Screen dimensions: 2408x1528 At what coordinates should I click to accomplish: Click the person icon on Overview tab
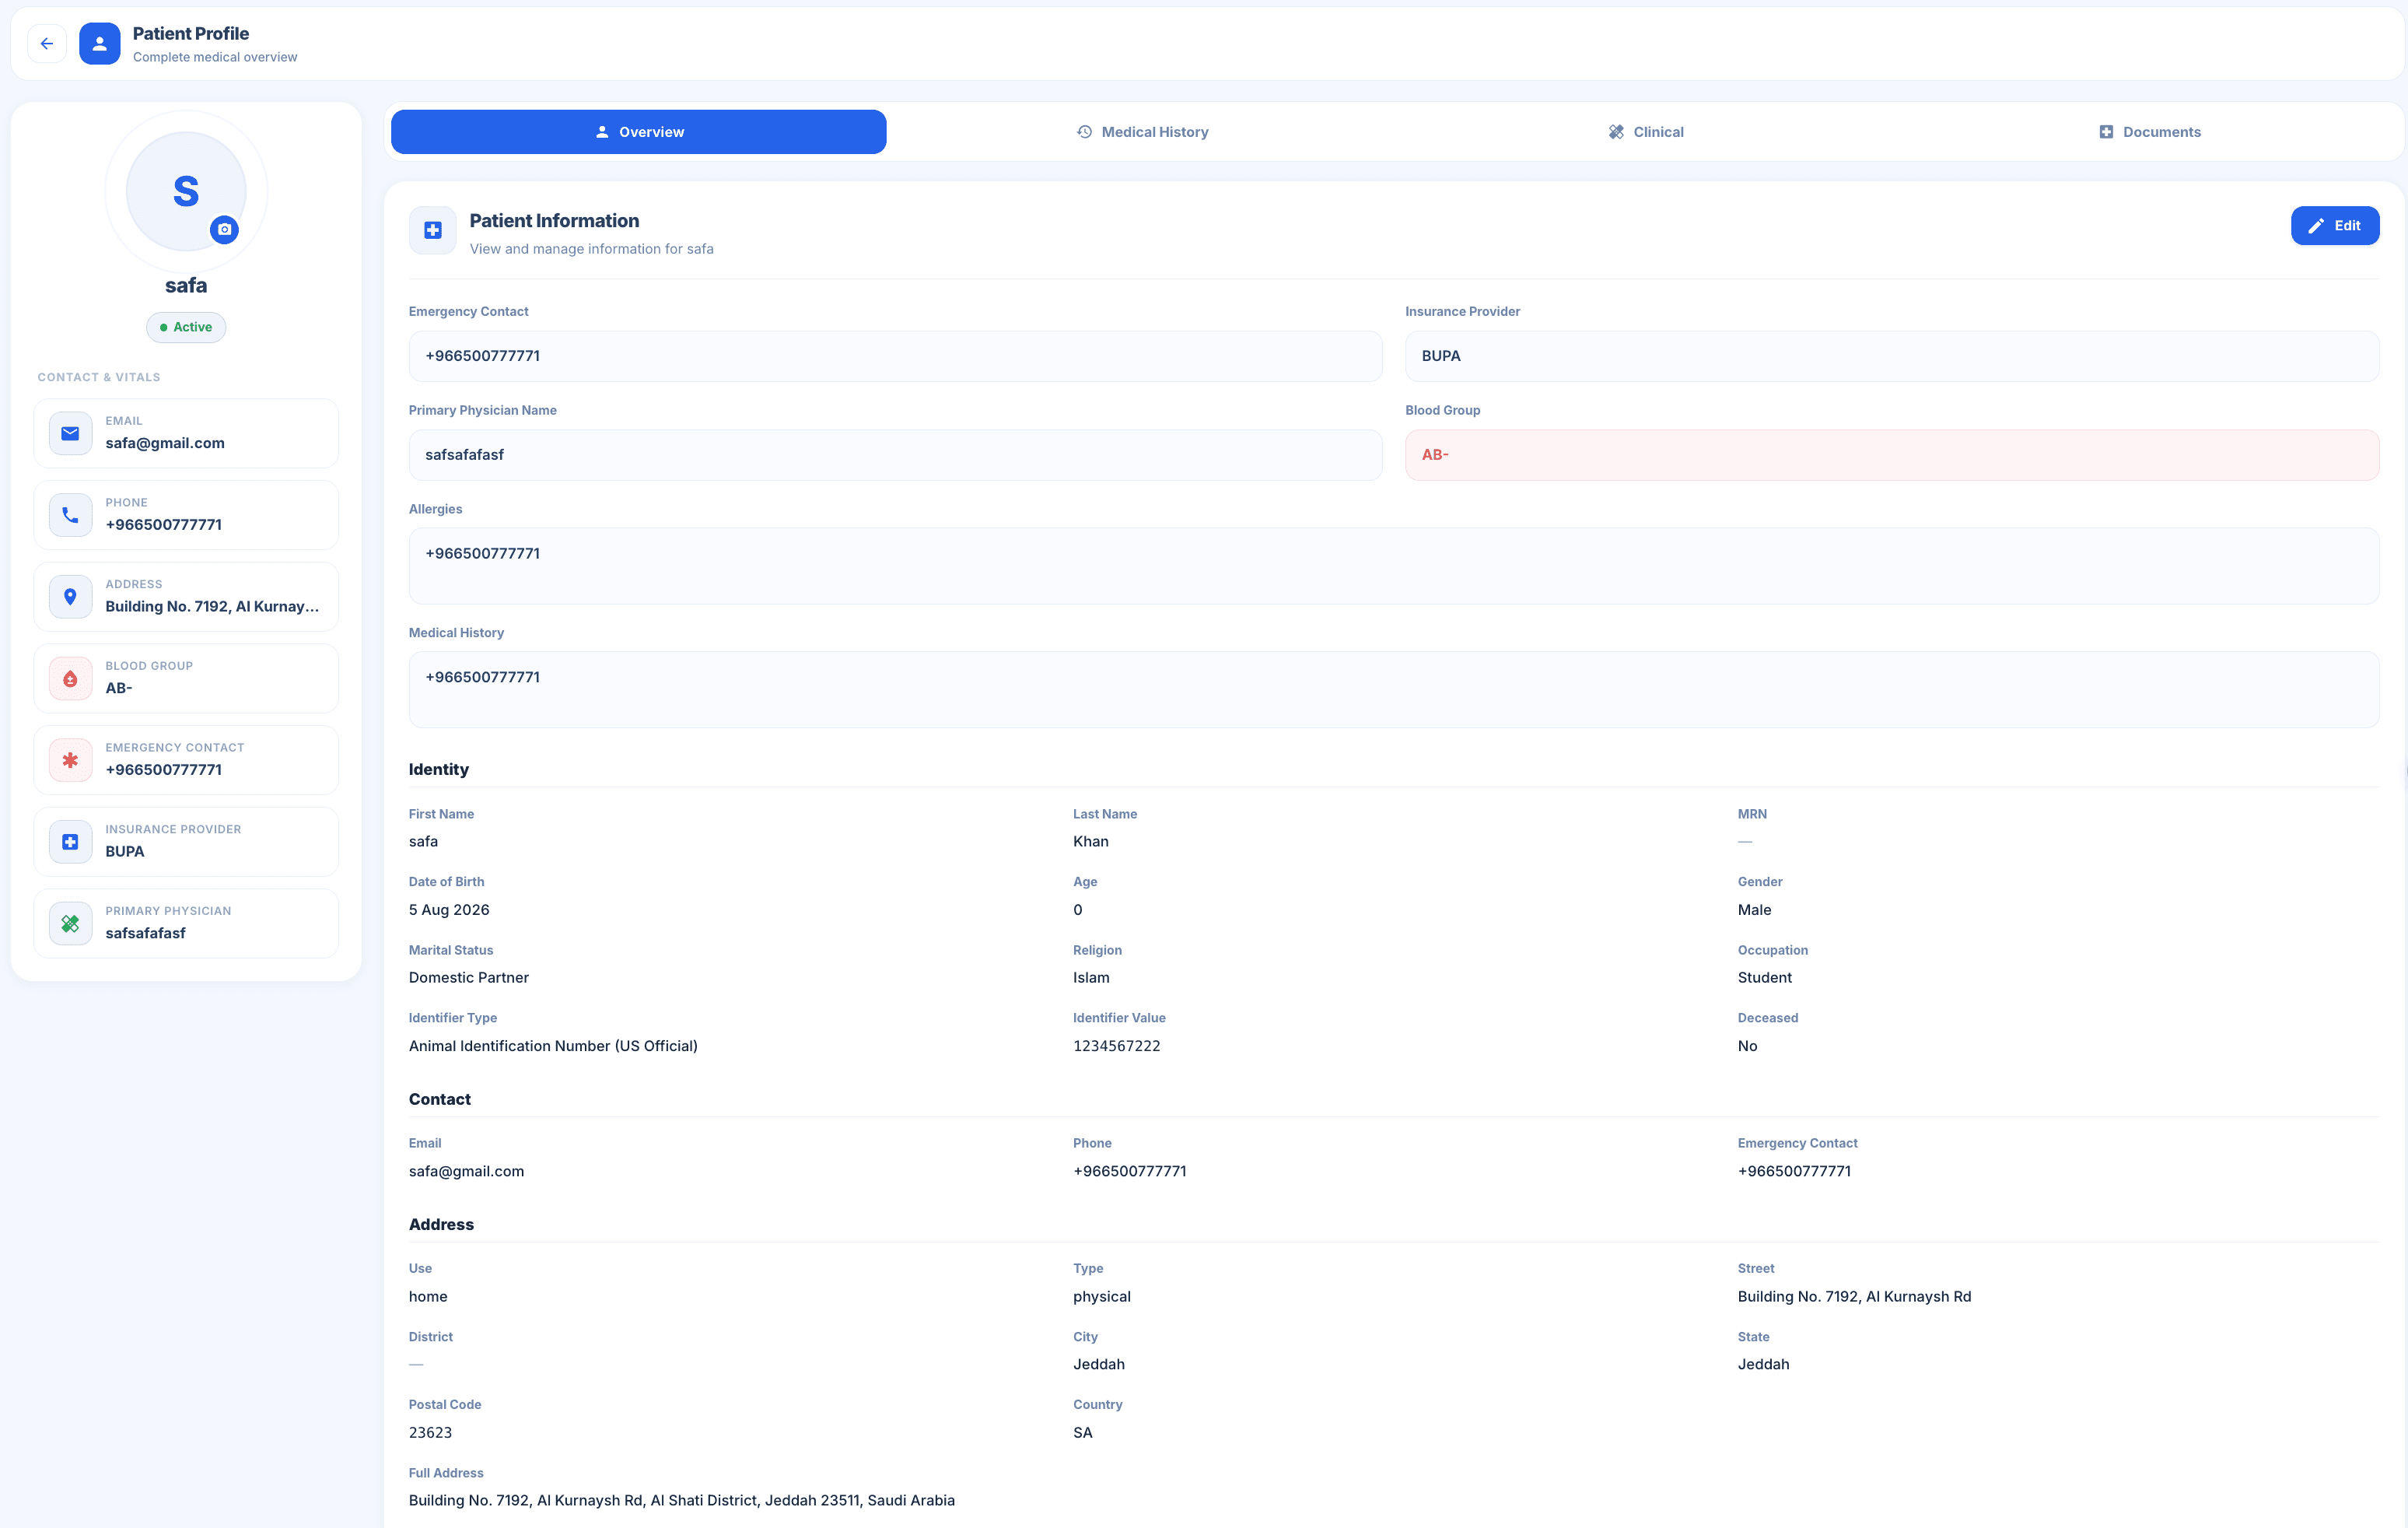coord(602,132)
